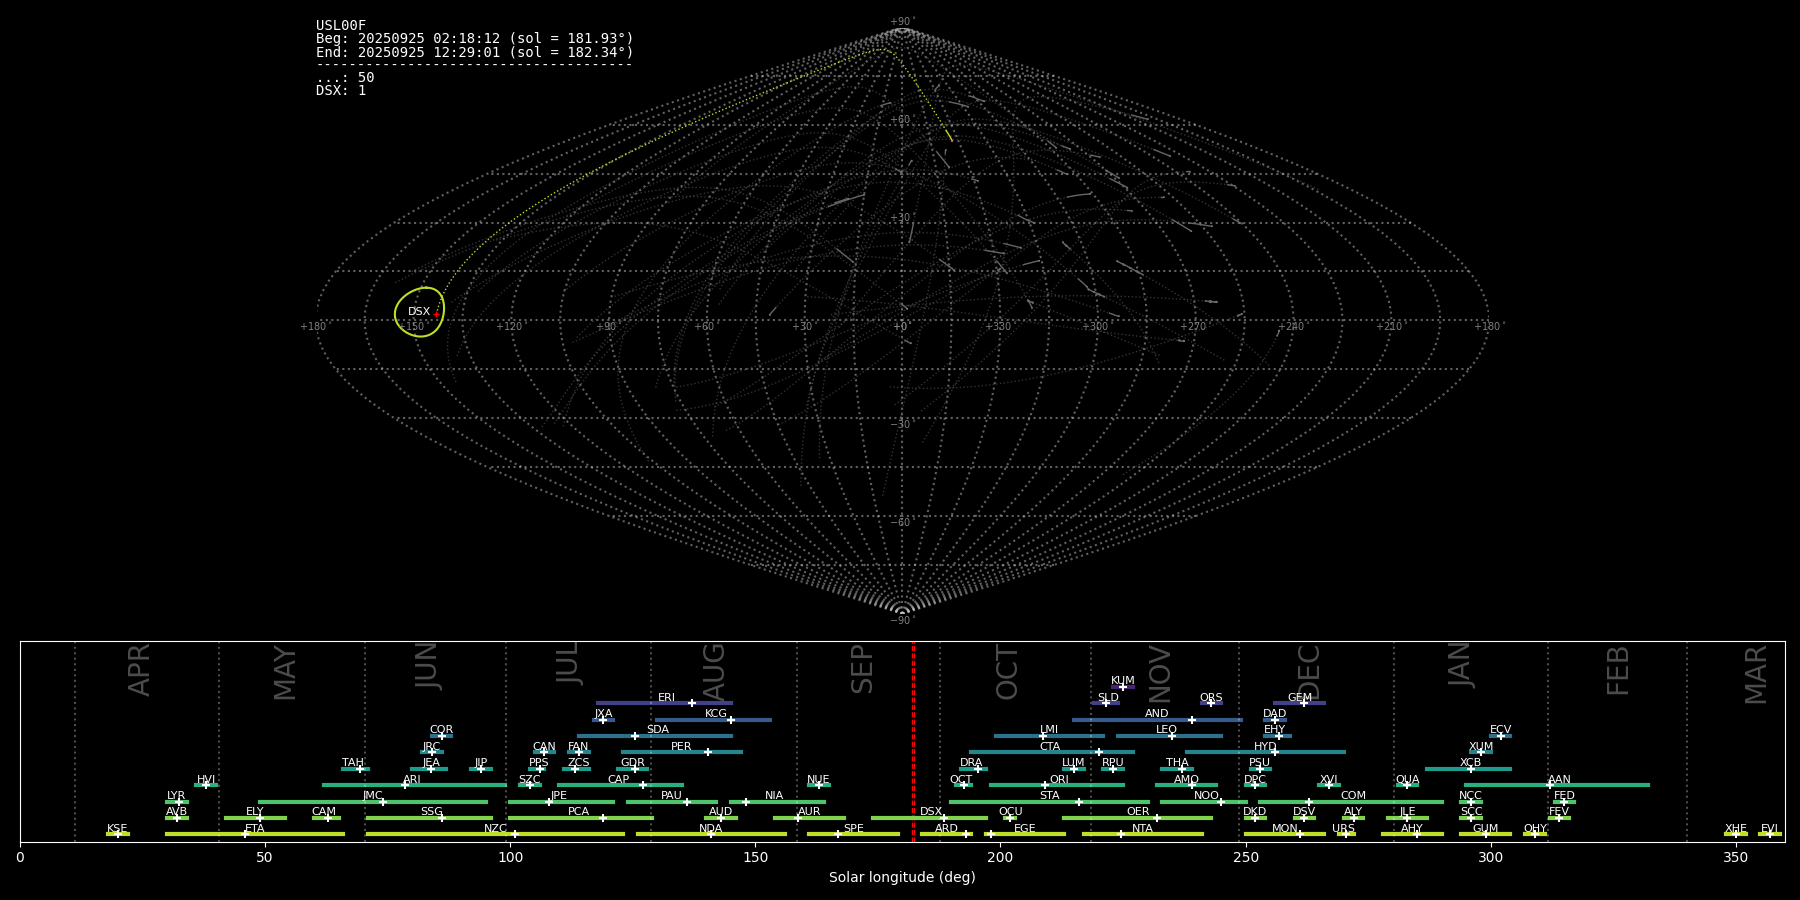Image resolution: width=1800 pixels, height=900 pixels.
Task: Select the NTA shower label
Action: 1142,829
